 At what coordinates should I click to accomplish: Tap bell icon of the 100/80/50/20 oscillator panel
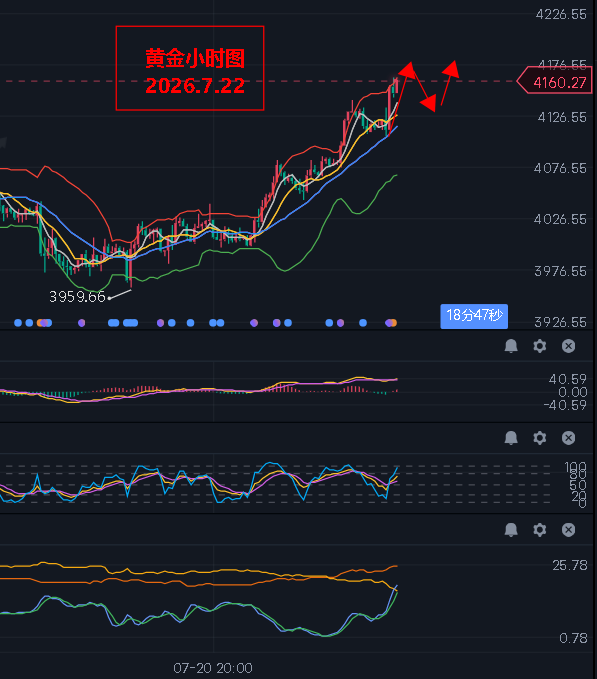[511, 438]
